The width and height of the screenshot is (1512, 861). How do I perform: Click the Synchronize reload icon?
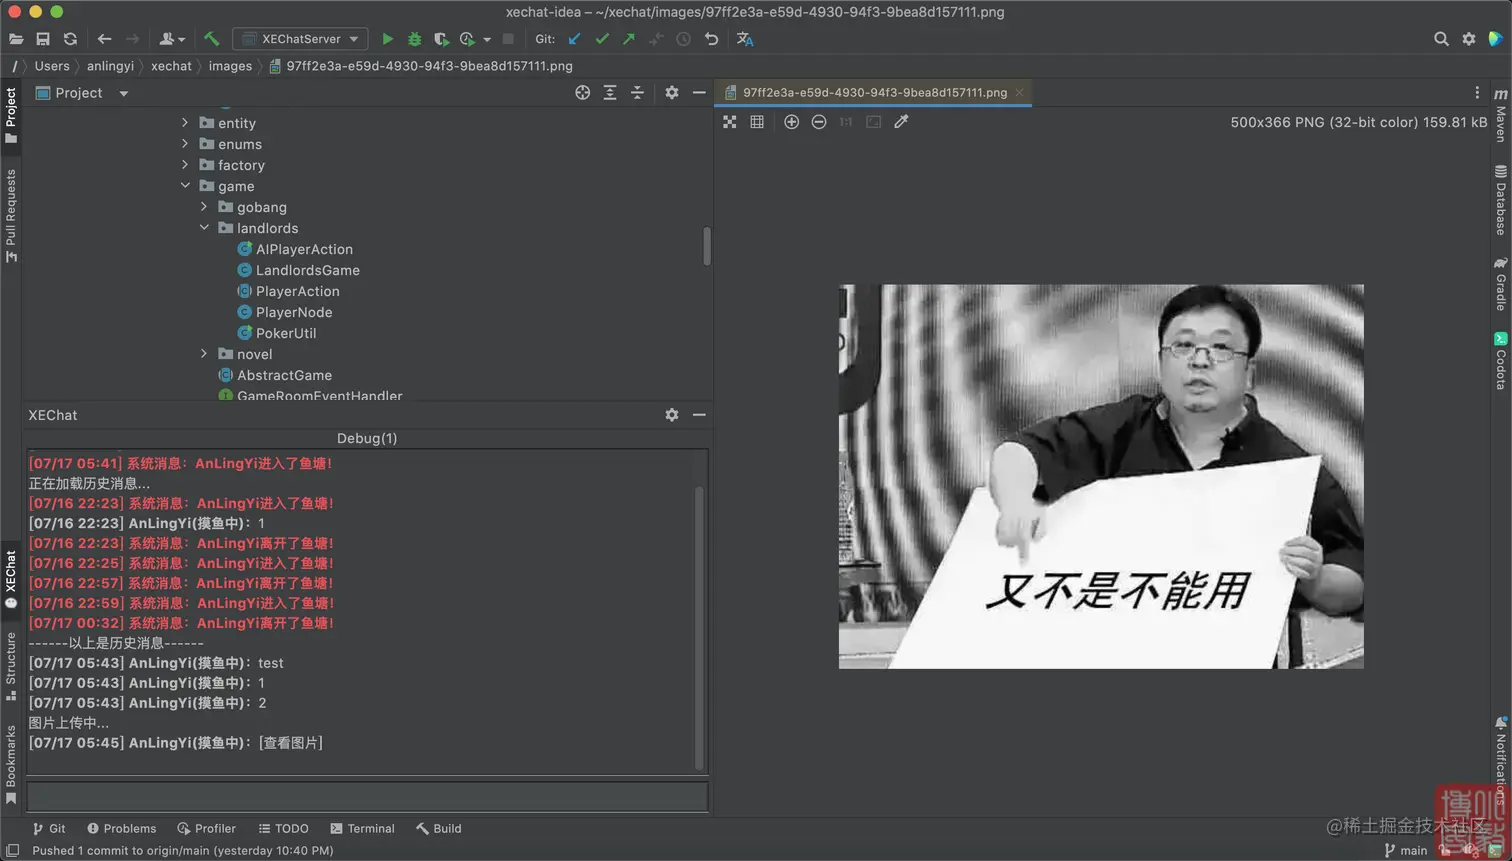[x=70, y=39]
